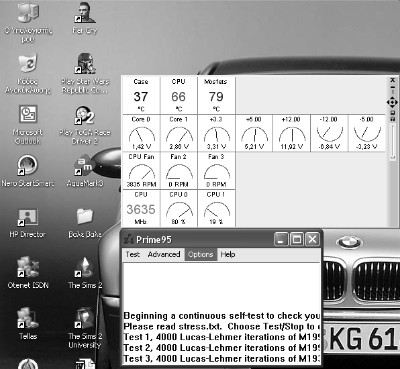The width and height of the screenshot is (400, 369).
Task: Click the vertical slider on monitor sidebar
Action: pos(393,141)
